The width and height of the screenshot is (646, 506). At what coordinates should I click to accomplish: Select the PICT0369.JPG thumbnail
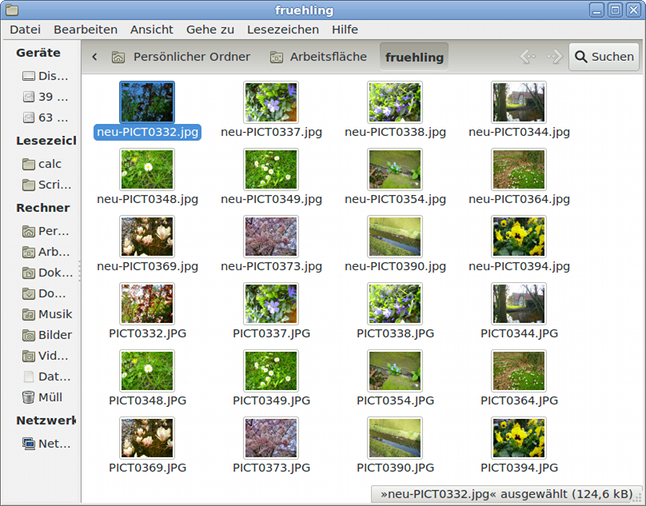tap(147, 438)
